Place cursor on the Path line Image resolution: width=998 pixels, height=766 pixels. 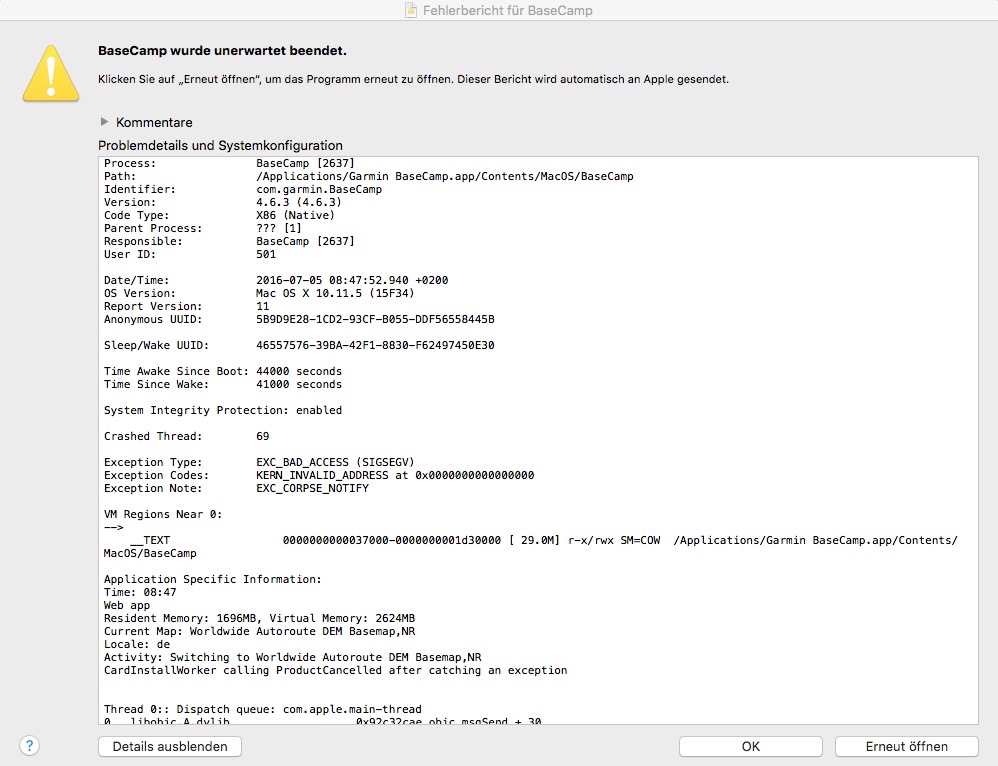[x=368, y=176]
